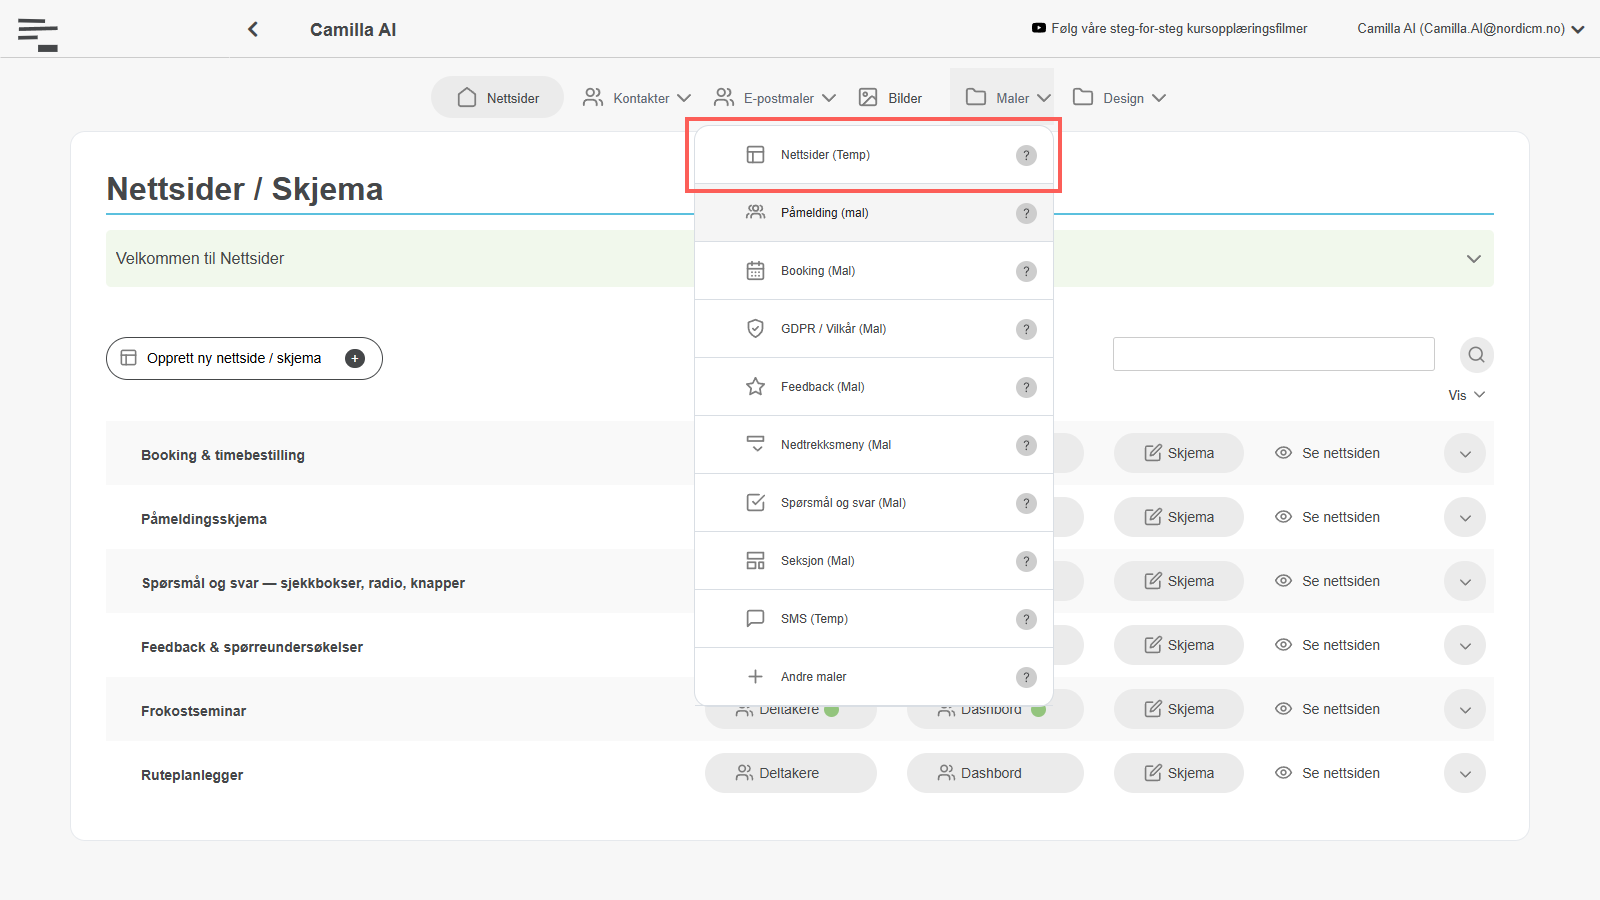This screenshot has width=1600, height=900.
Task: View Påmeldingsskjema site via Se nettsiden
Action: click(1327, 517)
